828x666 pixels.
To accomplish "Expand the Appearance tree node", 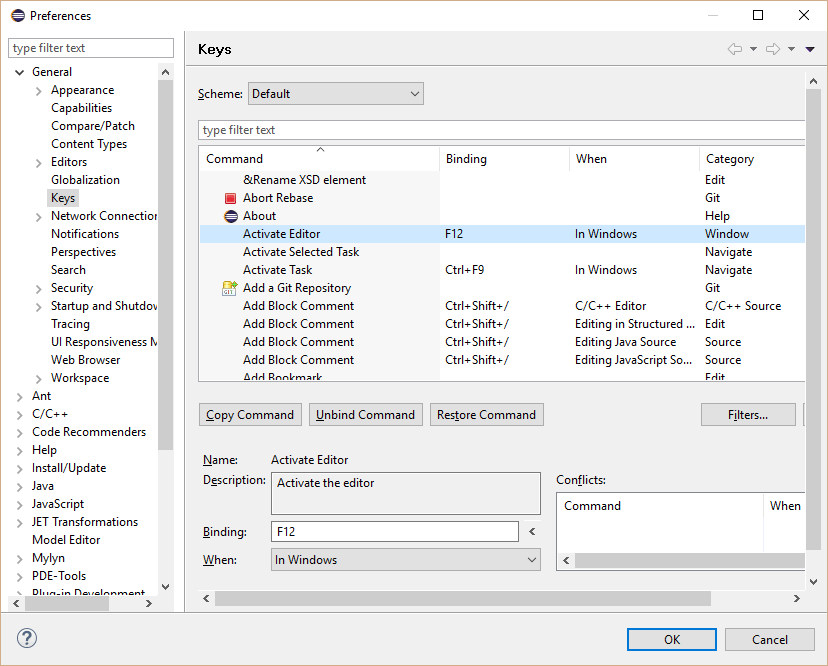I will pyautogui.click(x=39, y=91).
